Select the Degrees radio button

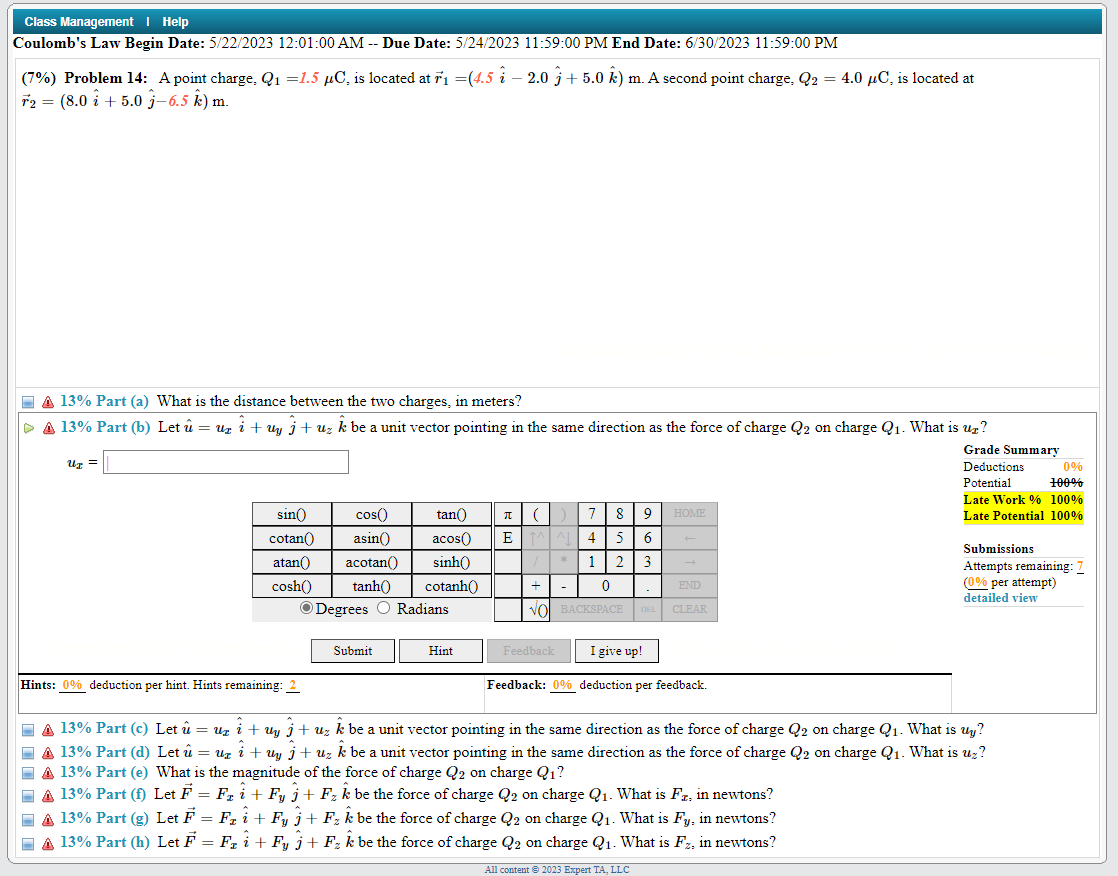pyautogui.click(x=306, y=608)
